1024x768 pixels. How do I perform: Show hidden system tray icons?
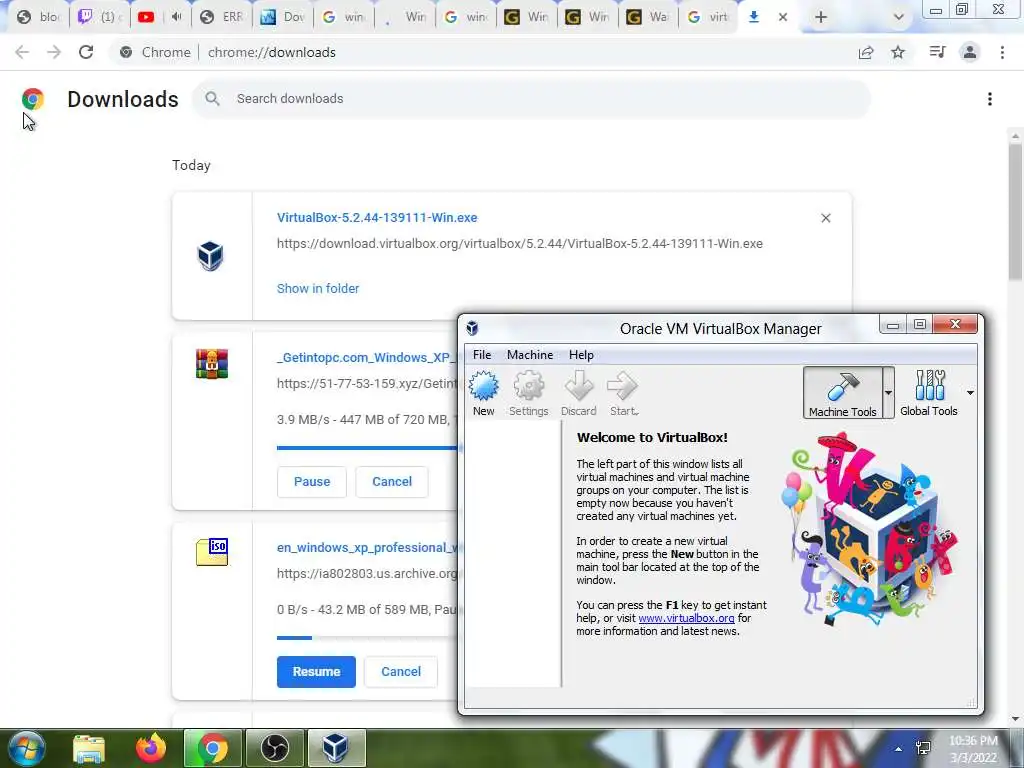899,749
